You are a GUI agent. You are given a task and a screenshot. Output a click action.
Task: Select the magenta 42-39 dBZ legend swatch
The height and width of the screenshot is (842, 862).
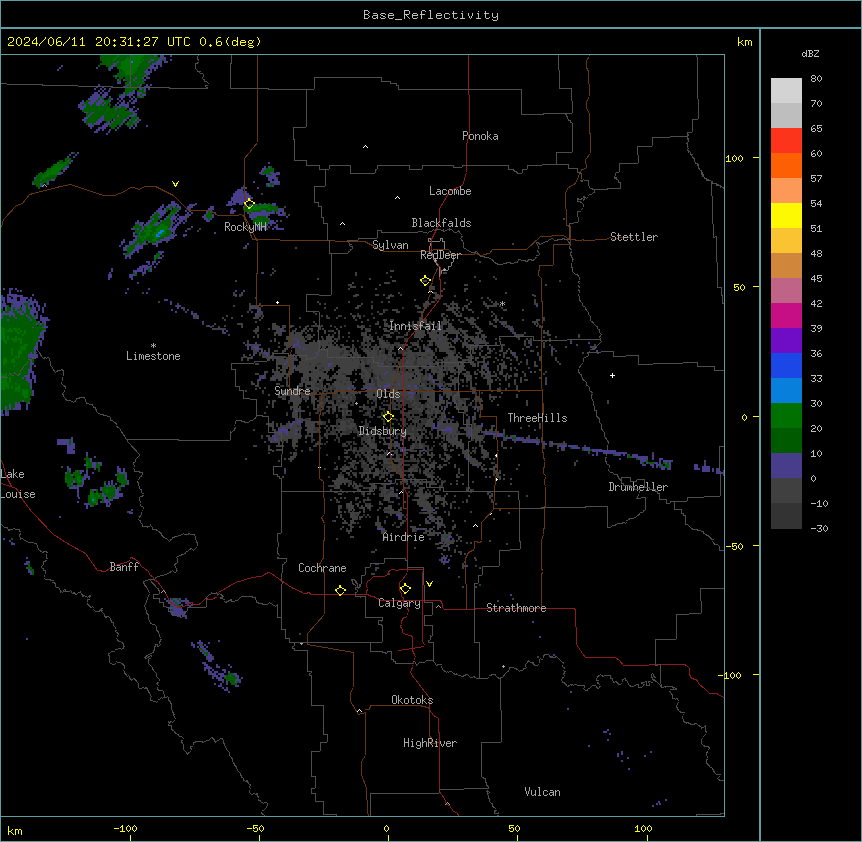[x=786, y=315]
